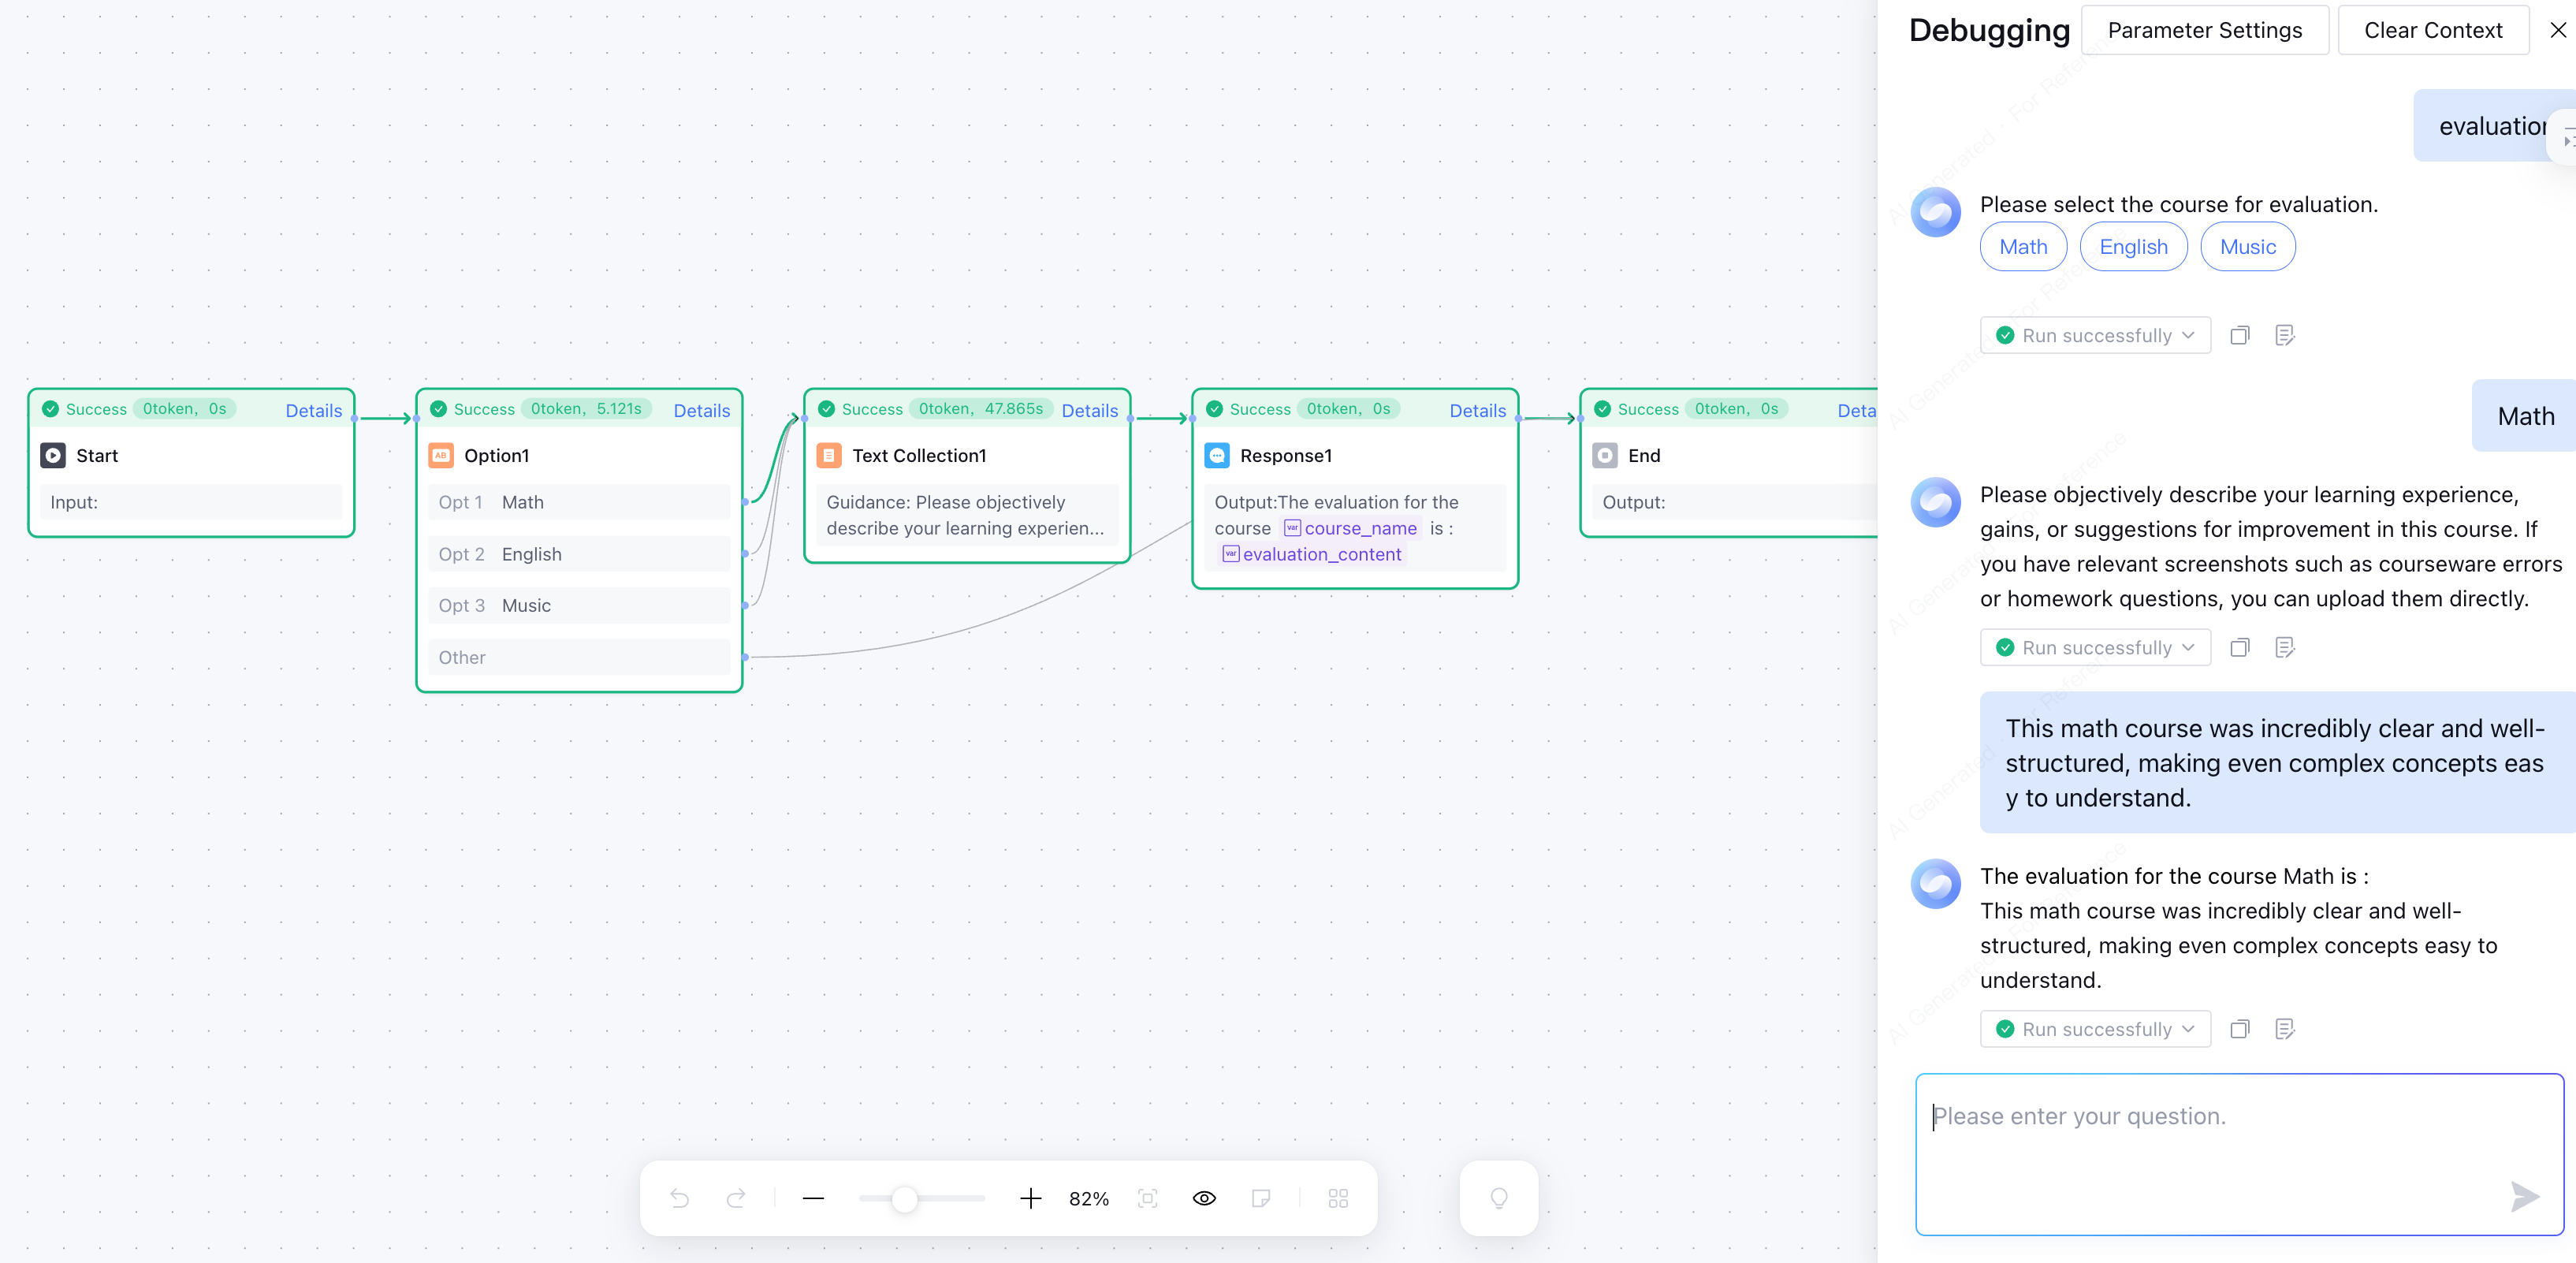Viewport: 2576px width, 1263px height.
Task: Click the sticky note icon in toolbar
Action: pos(1261,1198)
